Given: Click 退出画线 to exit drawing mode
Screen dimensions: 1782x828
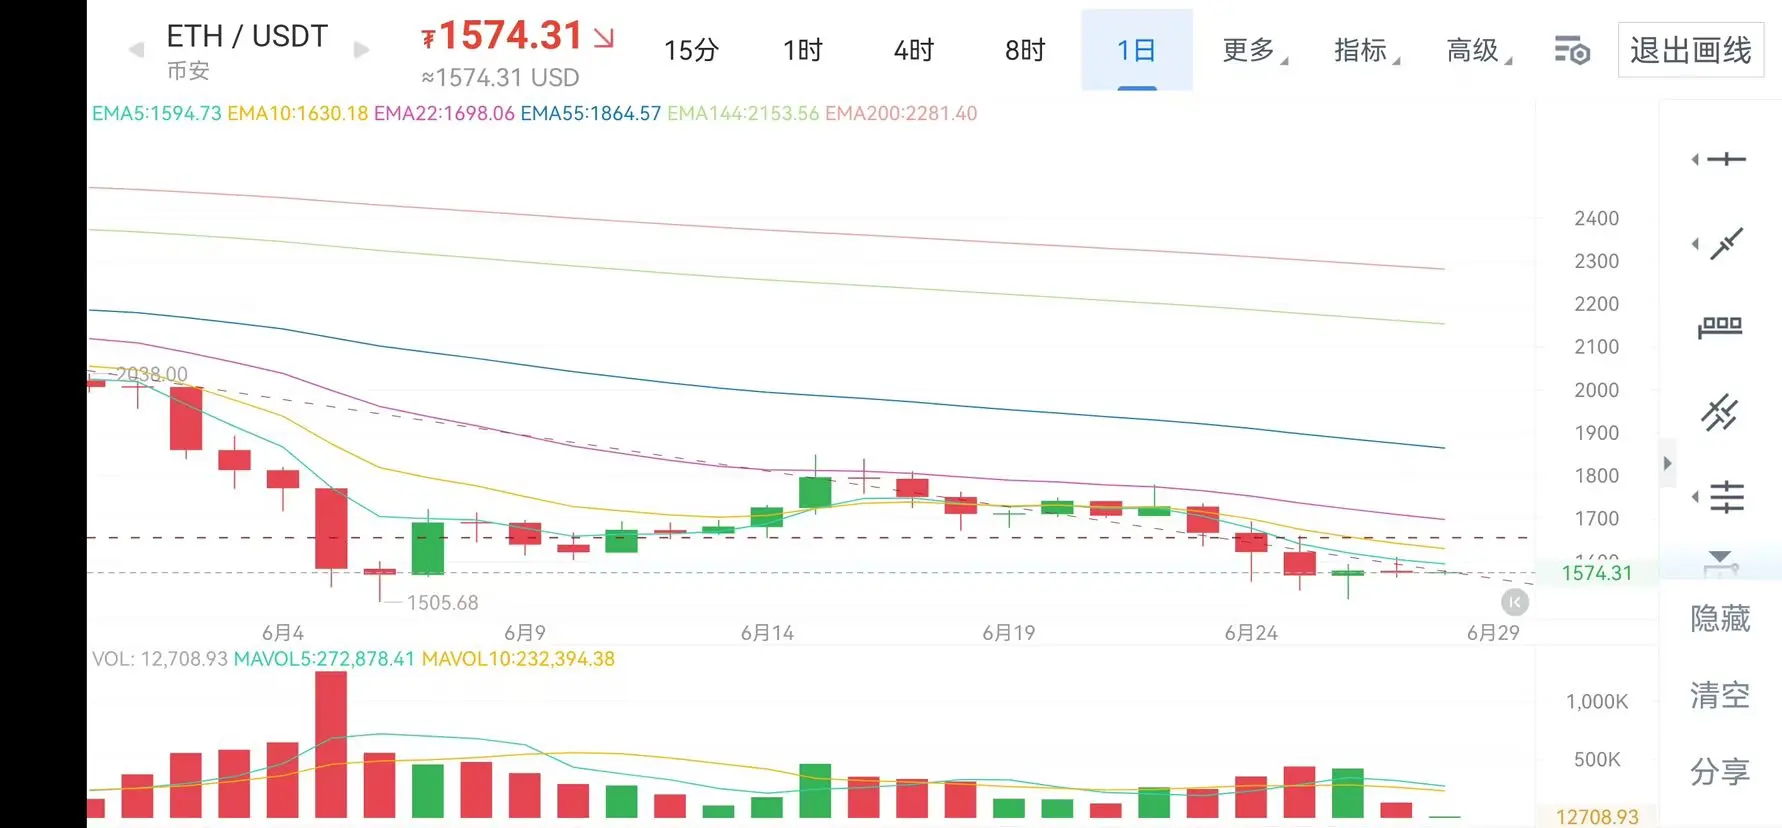Looking at the screenshot, I should [1691, 50].
